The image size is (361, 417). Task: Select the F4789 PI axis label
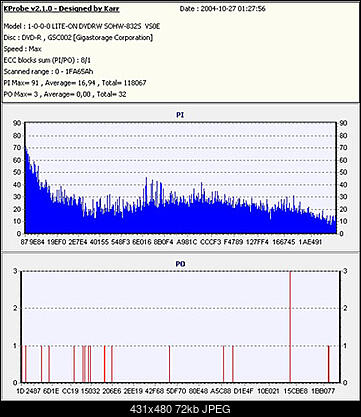233,242
